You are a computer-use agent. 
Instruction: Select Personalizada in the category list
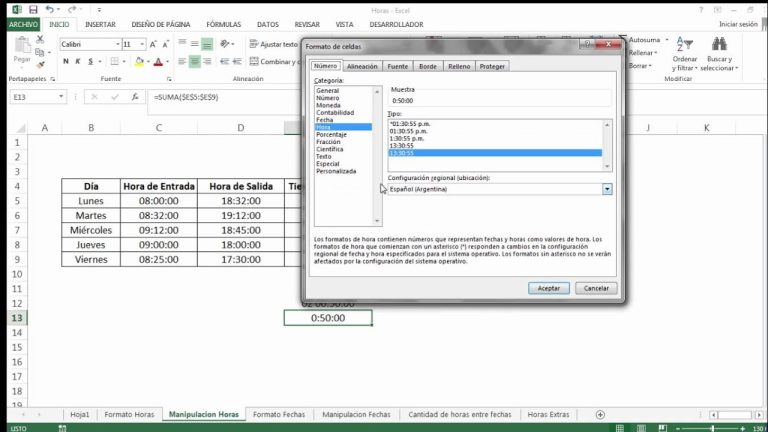336,171
